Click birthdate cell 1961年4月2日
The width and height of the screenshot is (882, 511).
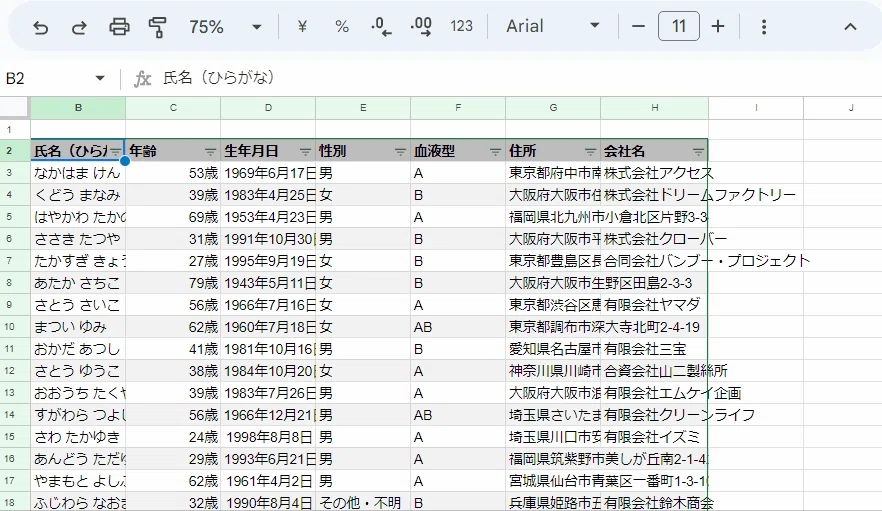click(x=268, y=481)
